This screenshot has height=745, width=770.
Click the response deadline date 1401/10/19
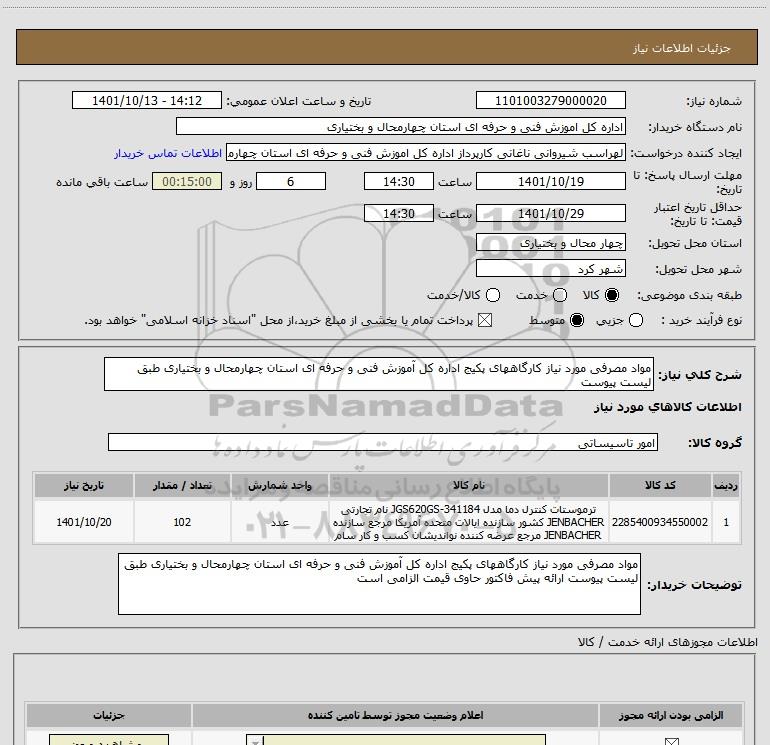(x=550, y=181)
